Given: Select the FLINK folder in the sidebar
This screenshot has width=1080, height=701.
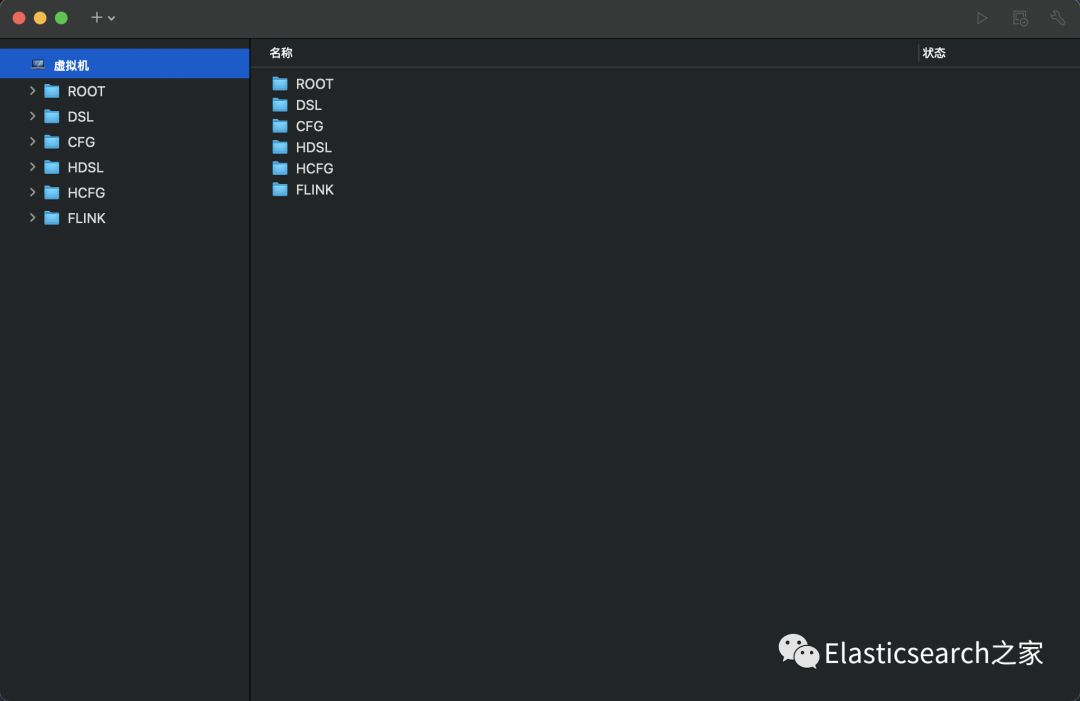Looking at the screenshot, I should coord(86,218).
